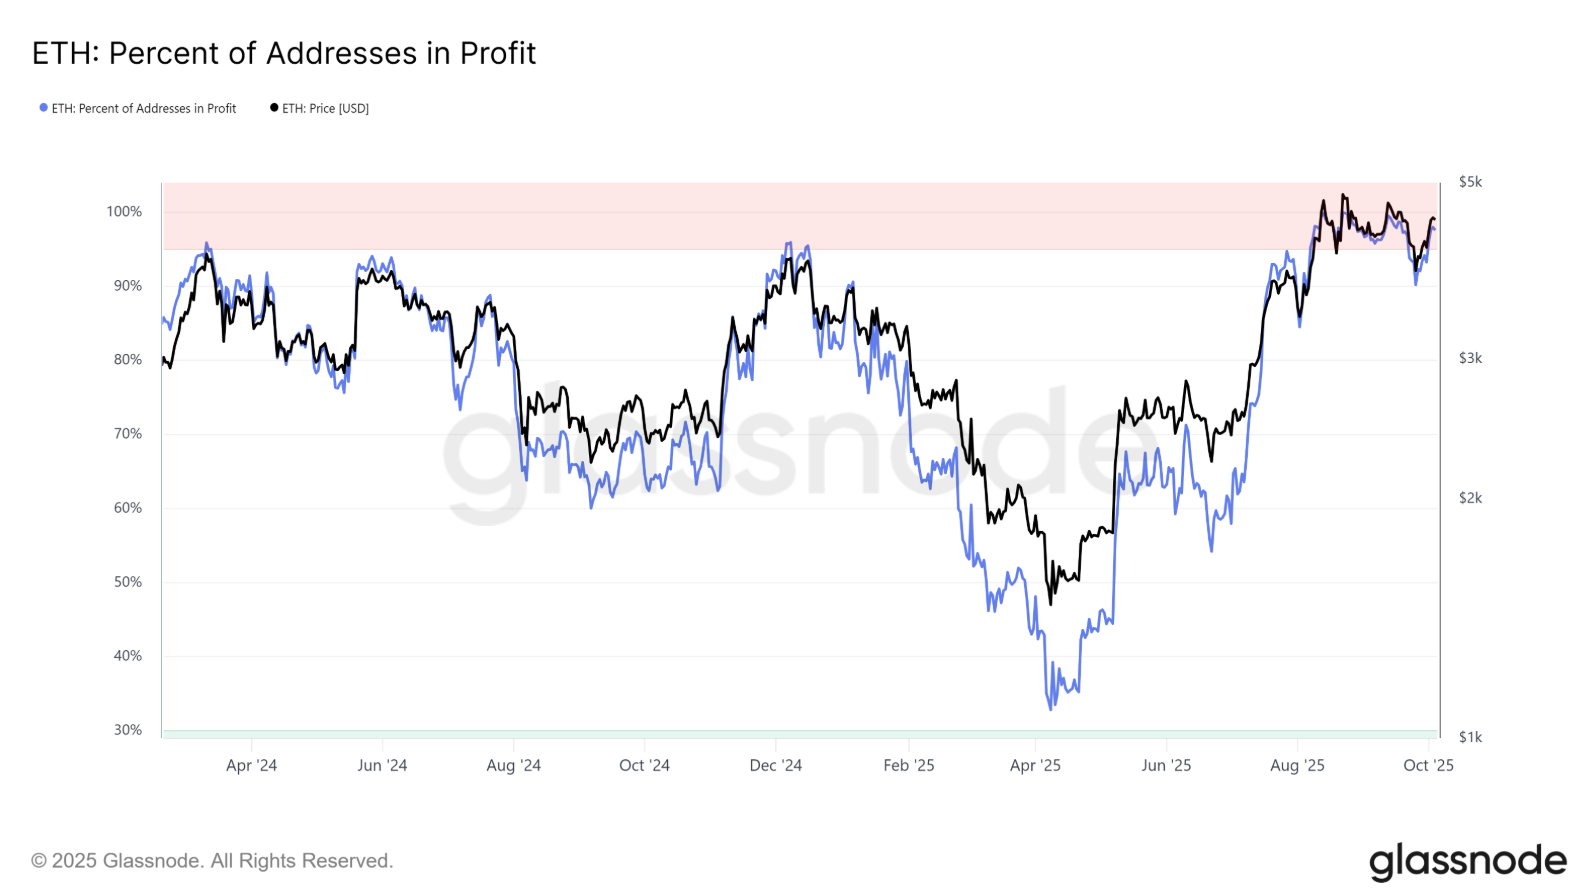1596x893 pixels.
Task: Click the $1k right axis label
Action: tap(1470, 737)
